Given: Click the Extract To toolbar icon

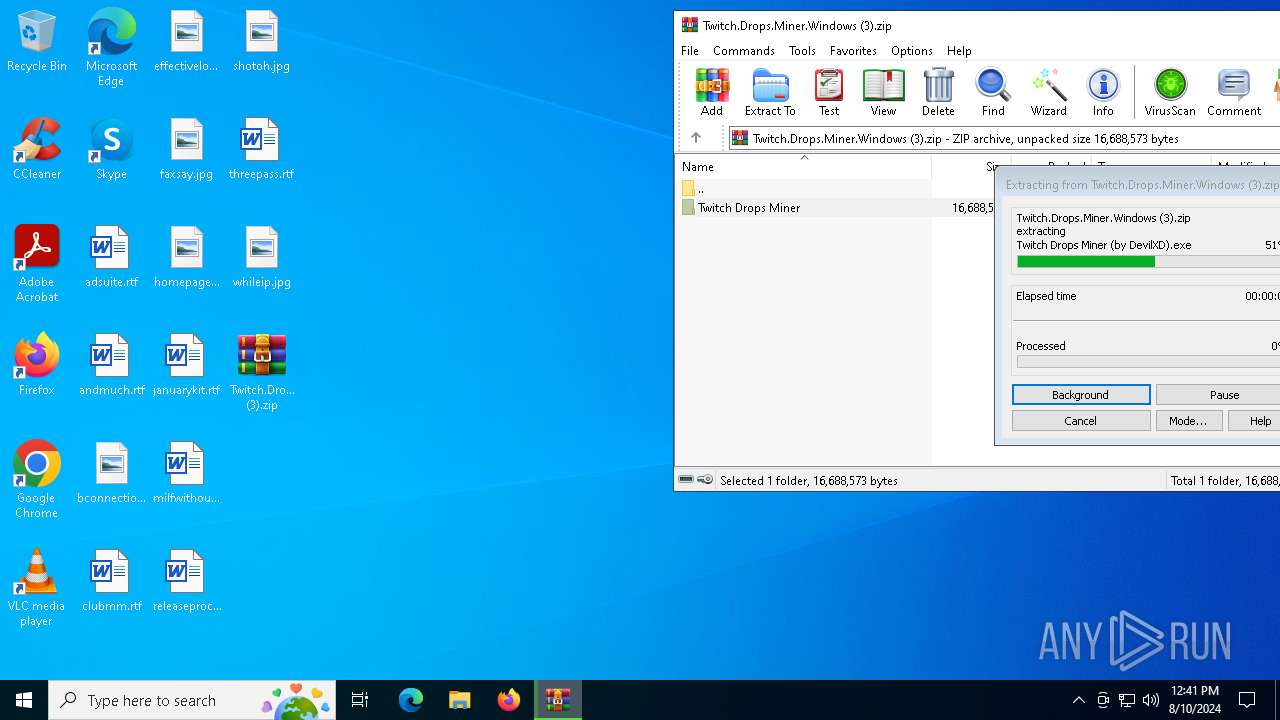Looking at the screenshot, I should (x=770, y=92).
